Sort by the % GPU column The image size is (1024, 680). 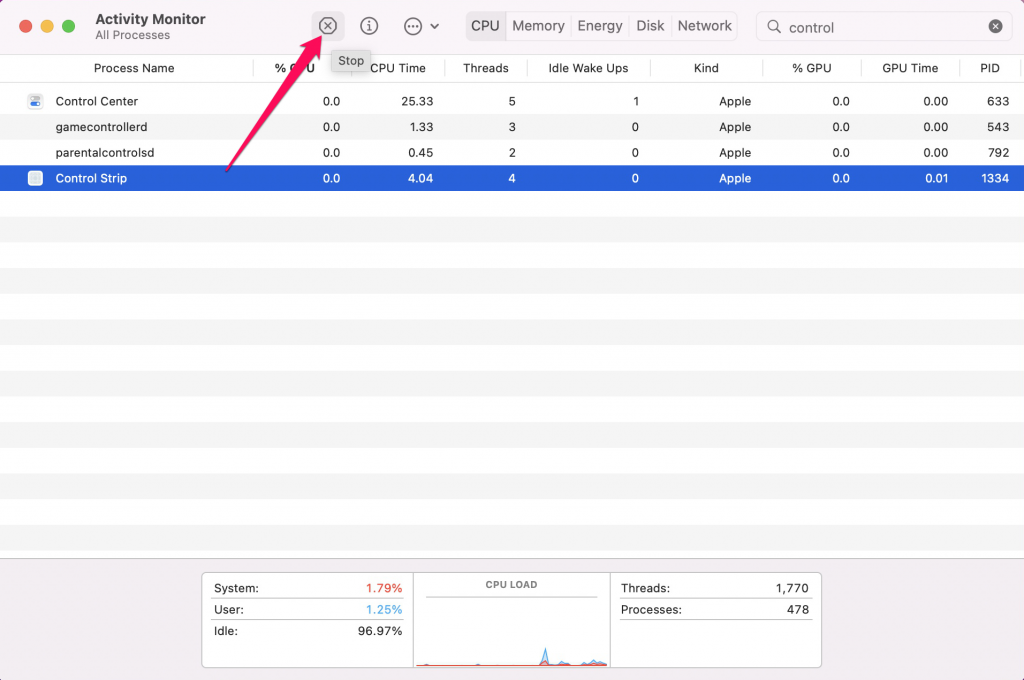(812, 68)
